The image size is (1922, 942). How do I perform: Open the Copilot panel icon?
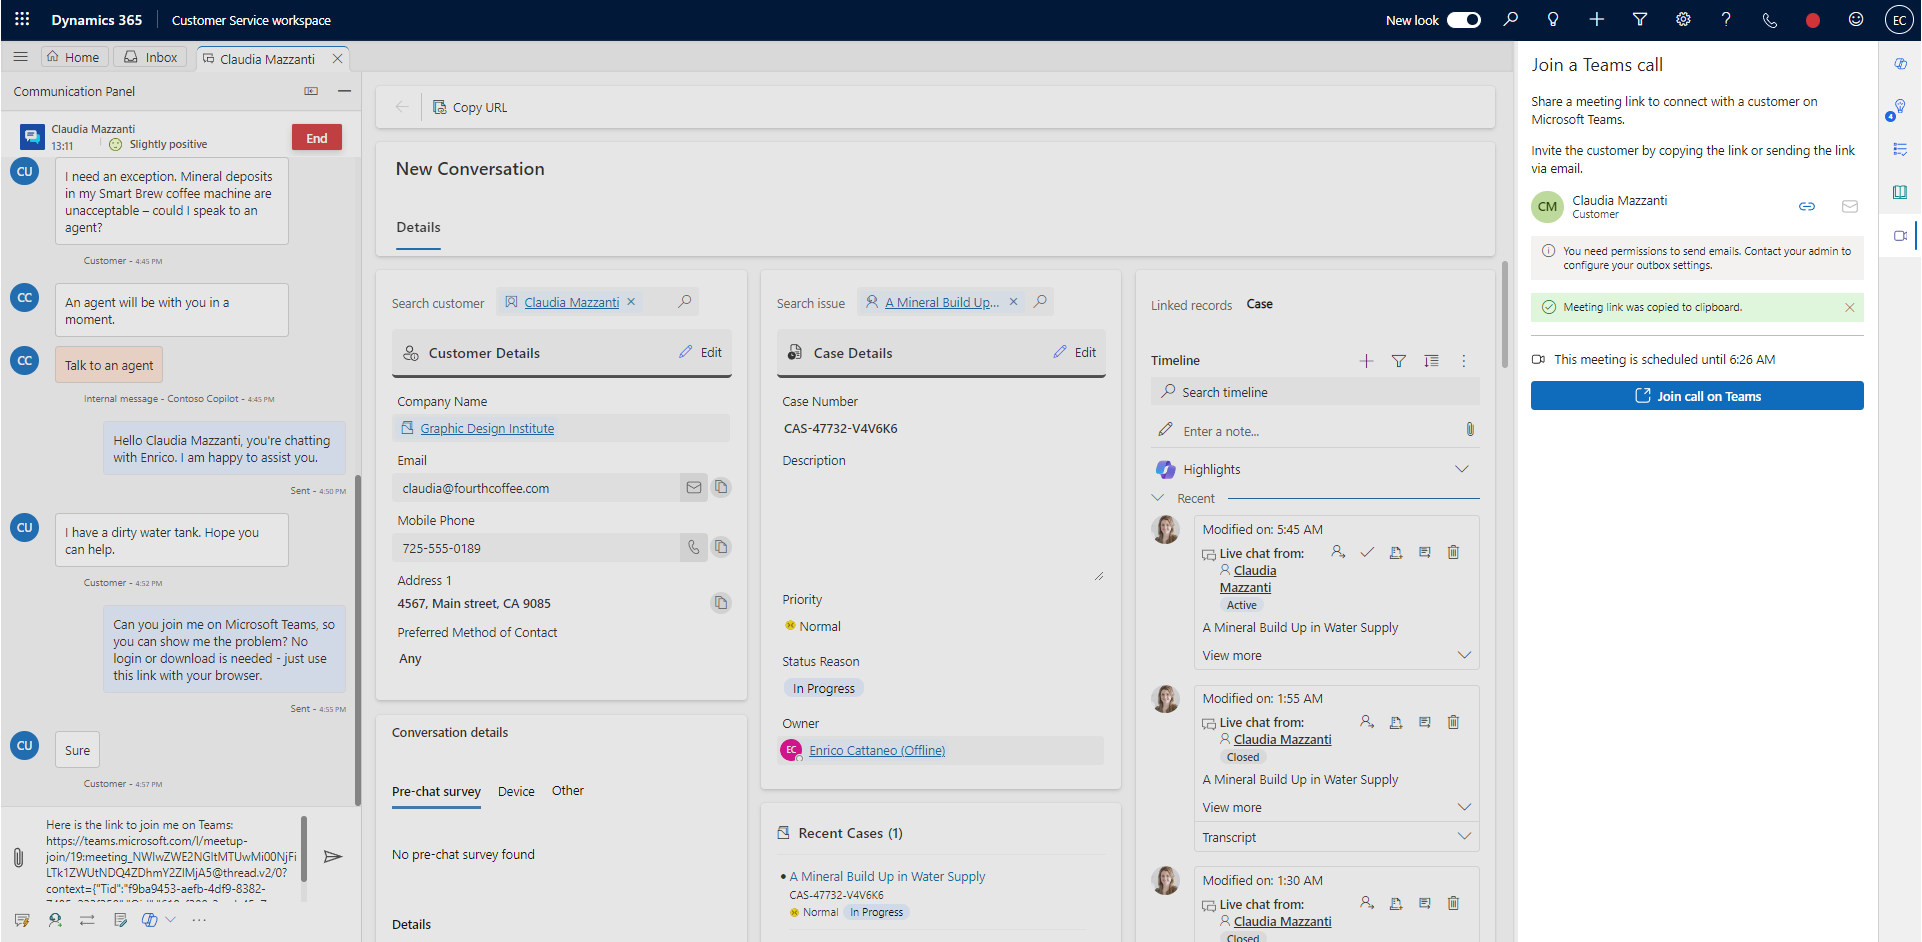point(1901,62)
